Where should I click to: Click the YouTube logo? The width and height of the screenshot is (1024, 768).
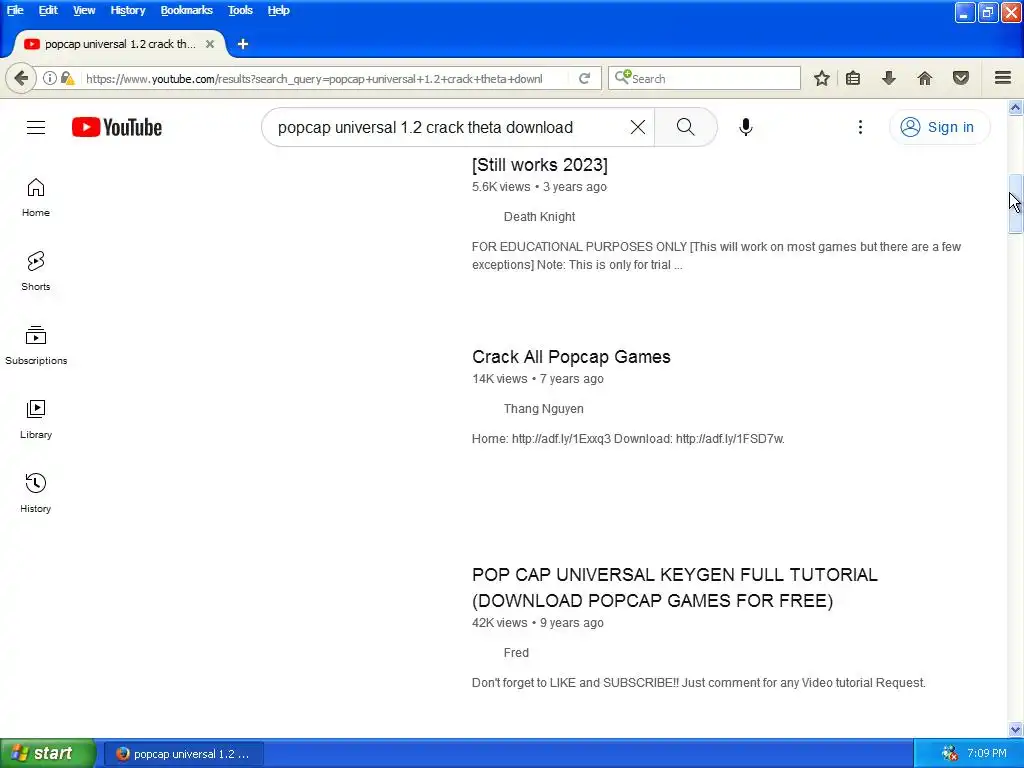point(117,127)
